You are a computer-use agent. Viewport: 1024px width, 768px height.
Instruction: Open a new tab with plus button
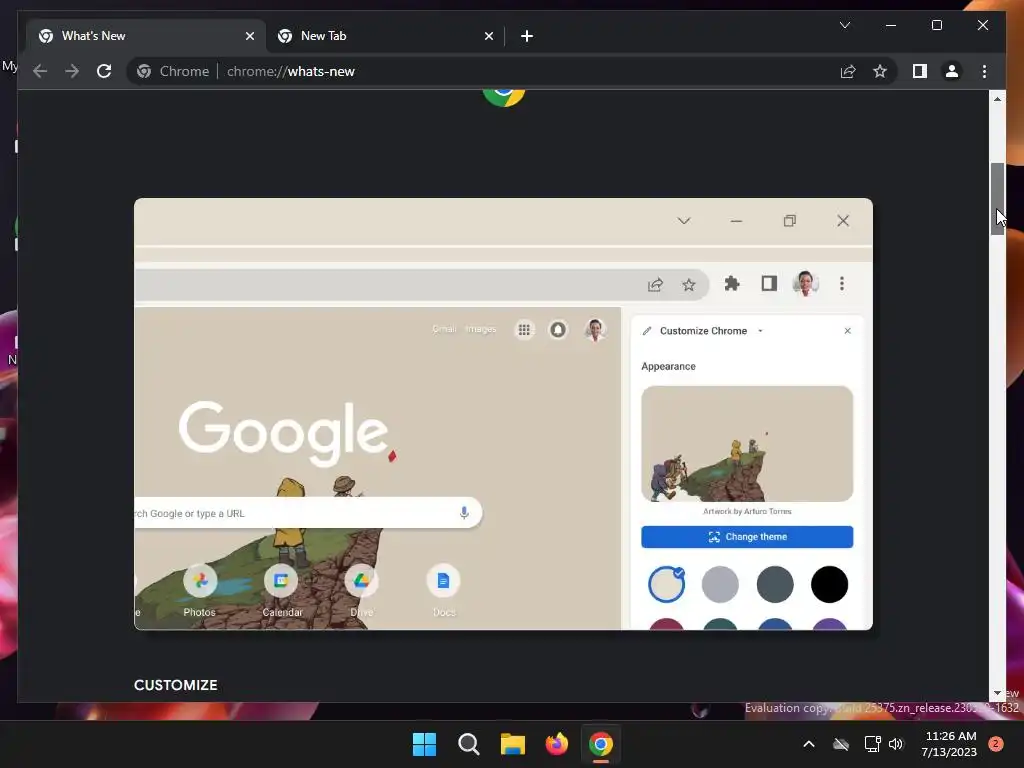tap(527, 36)
